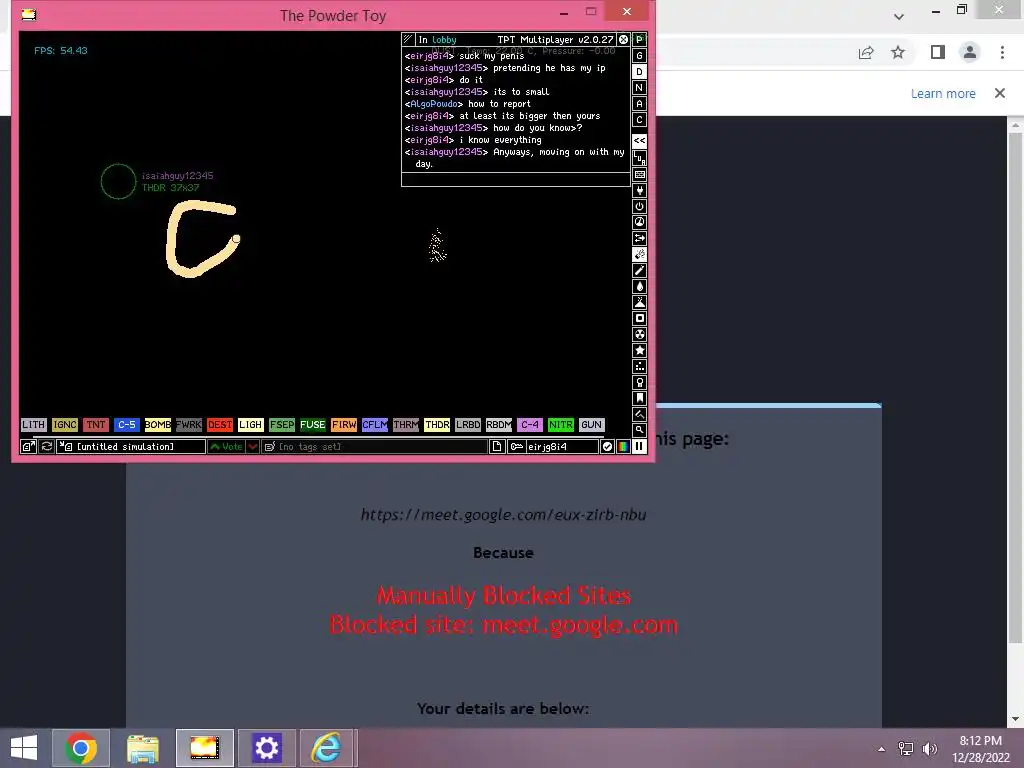Screen dimensions: 1024x768
Task: Open the Solids square category icon
Action: pos(639,319)
